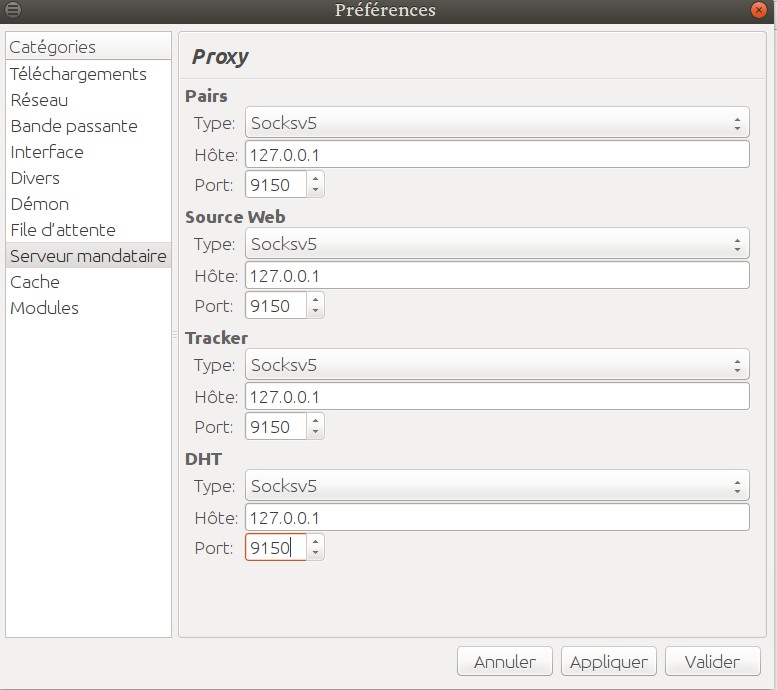Focus the Tracker Hôte text field
This screenshot has height=690, width=777.
pos(497,396)
